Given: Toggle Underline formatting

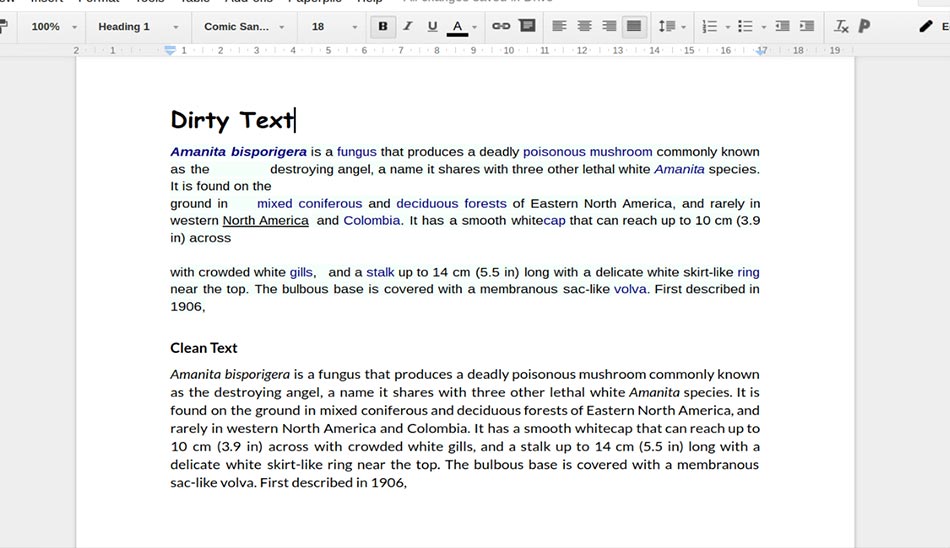Looking at the screenshot, I should (432, 26).
